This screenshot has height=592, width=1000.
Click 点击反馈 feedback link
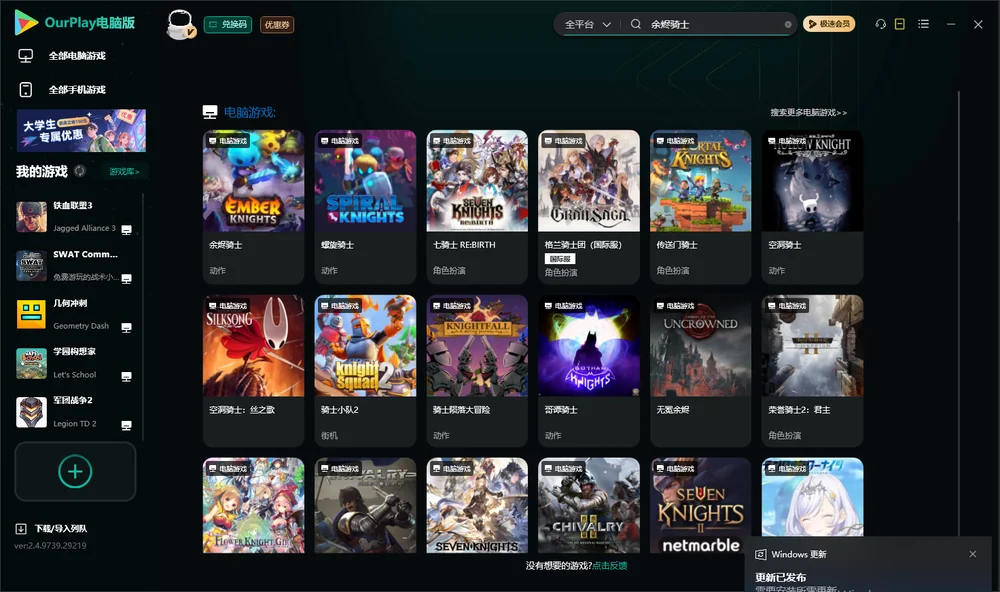point(610,566)
